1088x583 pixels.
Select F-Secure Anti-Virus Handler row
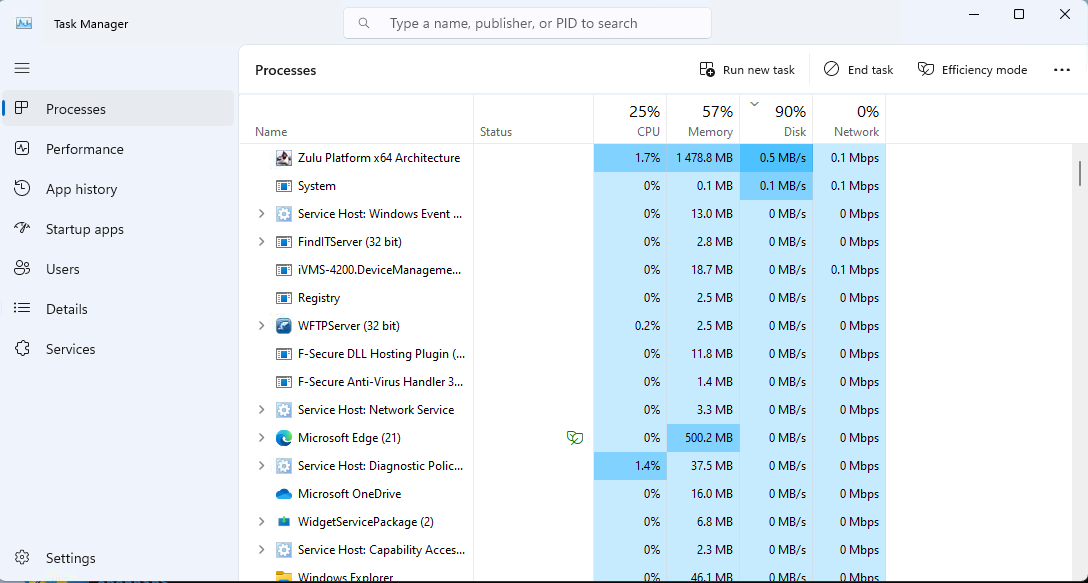563,382
